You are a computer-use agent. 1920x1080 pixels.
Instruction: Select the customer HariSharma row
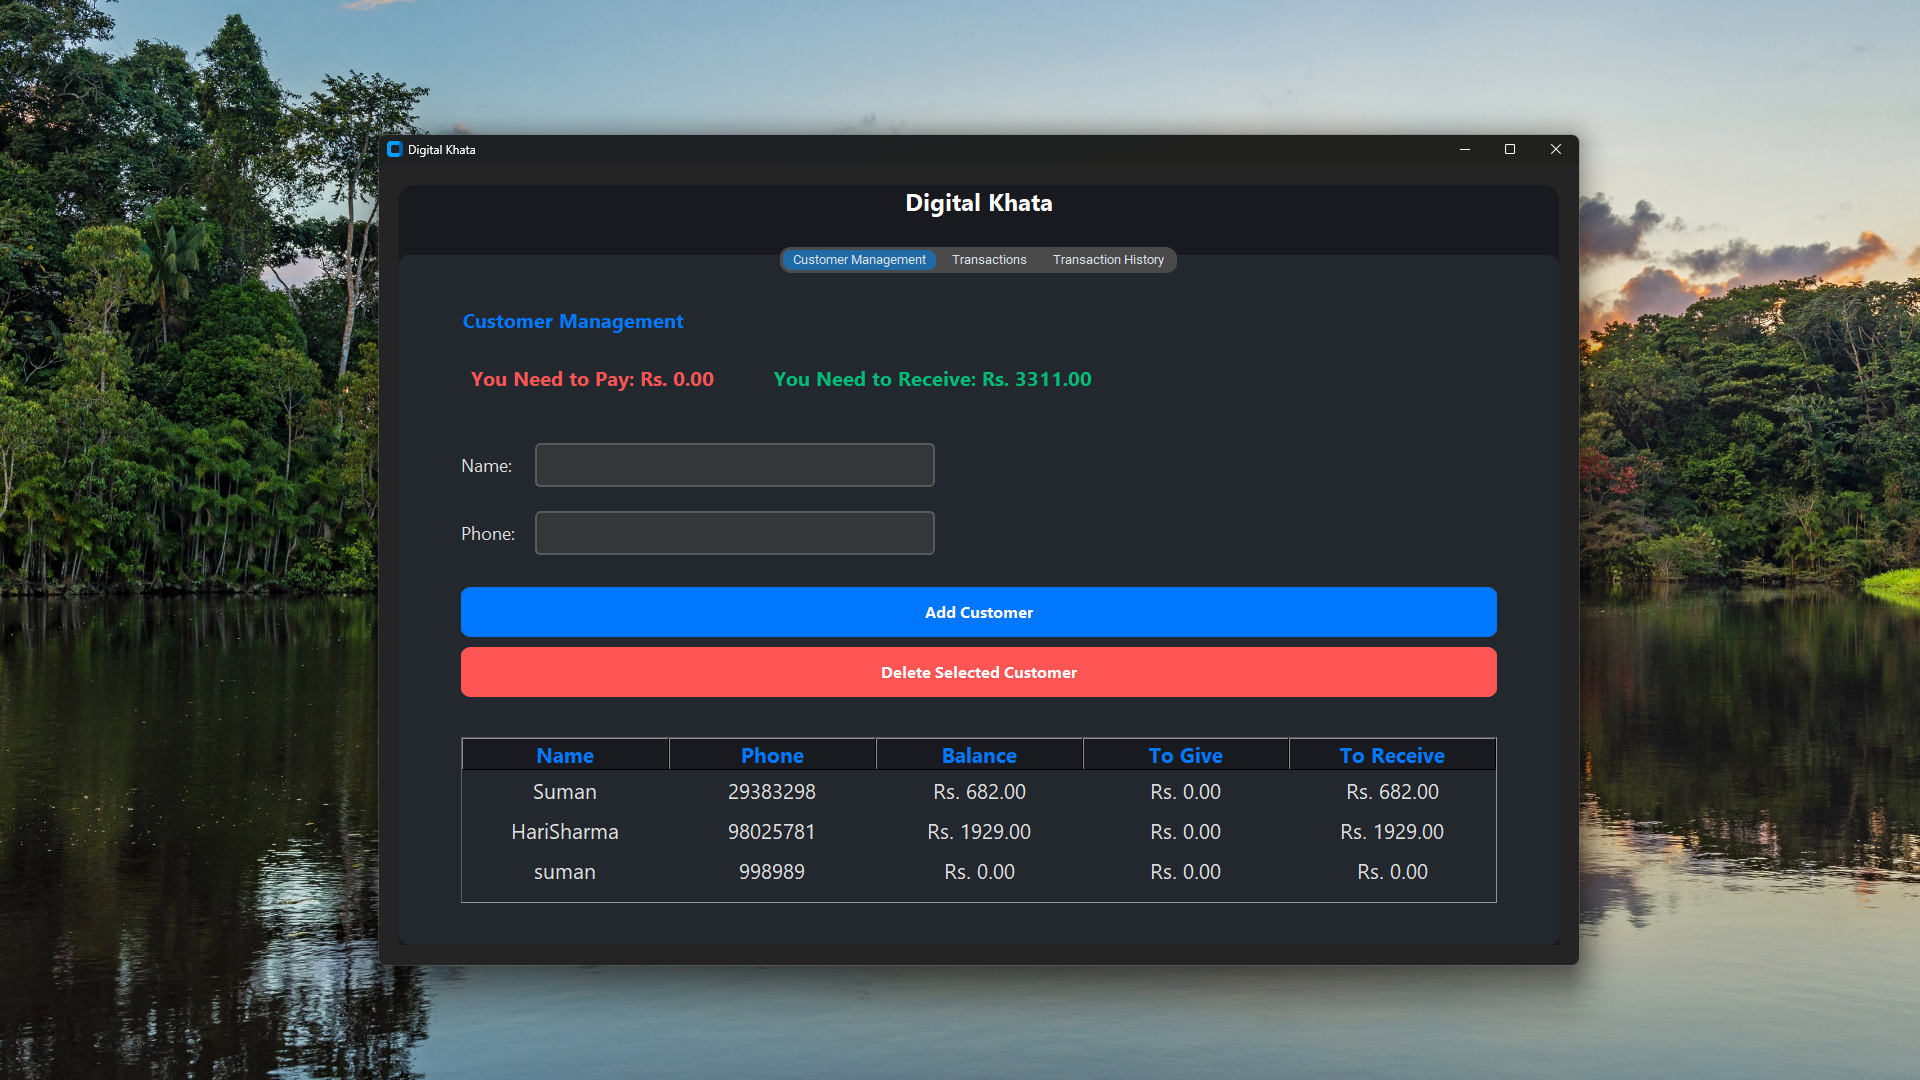(565, 831)
